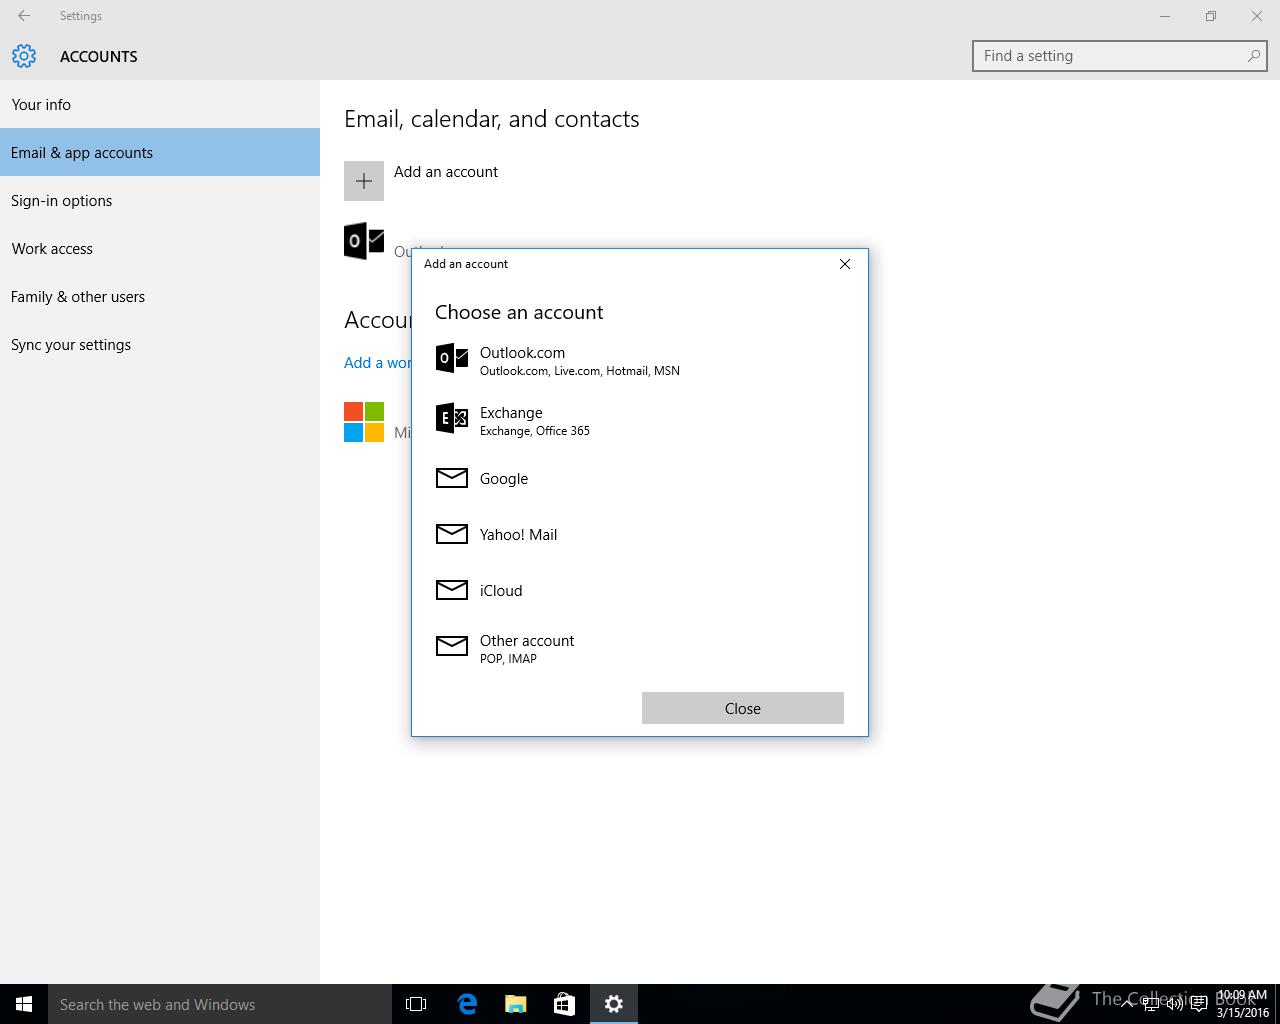1280x1024 pixels.
Task: Open the Windows Store from the taskbar
Action: 564,1004
